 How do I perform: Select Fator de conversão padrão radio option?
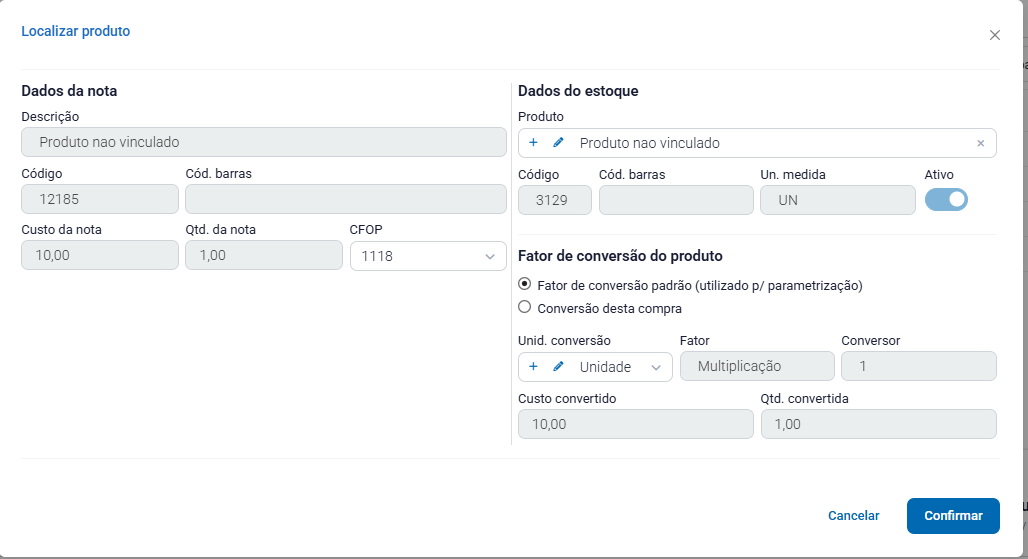pyautogui.click(x=525, y=285)
